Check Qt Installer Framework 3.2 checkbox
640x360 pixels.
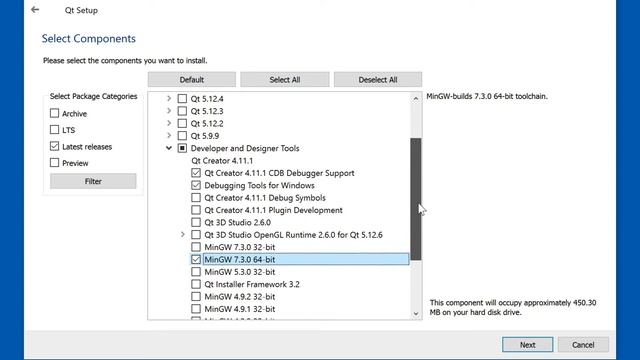click(x=196, y=284)
